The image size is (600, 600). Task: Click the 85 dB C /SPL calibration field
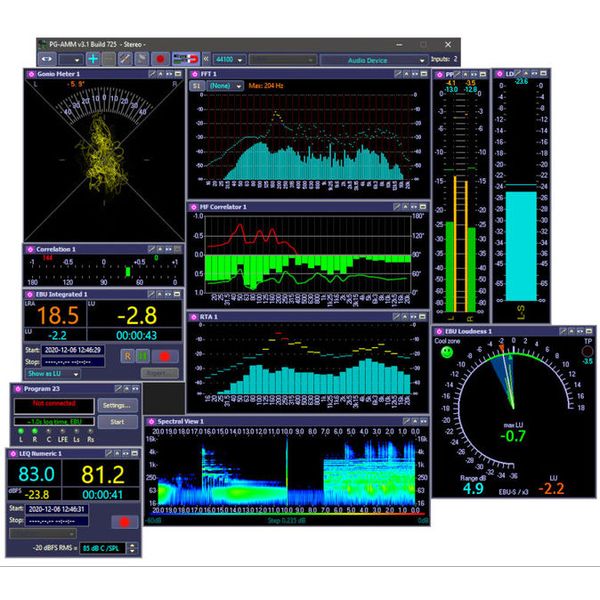click(102, 548)
